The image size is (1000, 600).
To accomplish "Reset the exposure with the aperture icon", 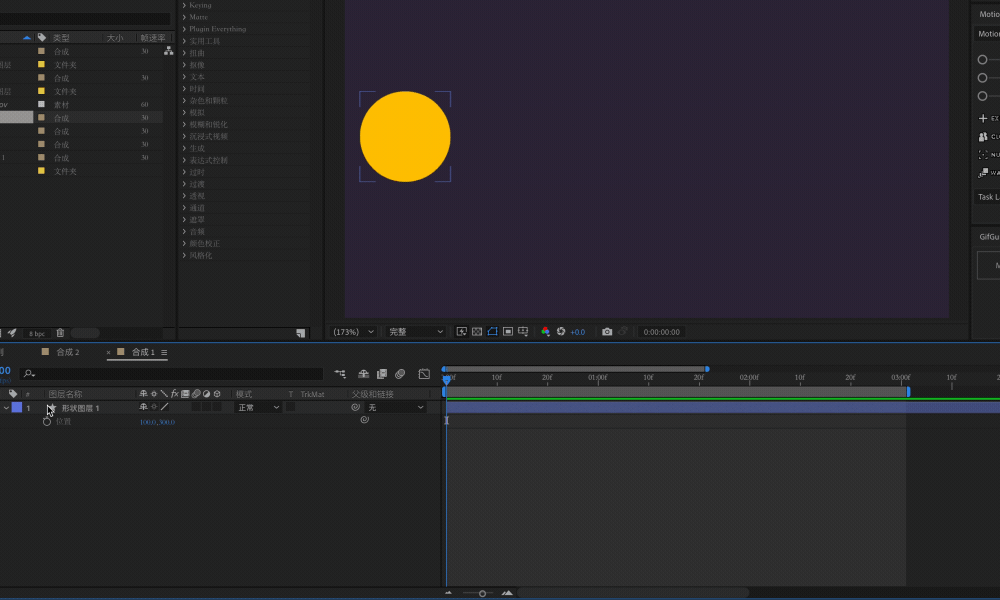I will point(561,332).
